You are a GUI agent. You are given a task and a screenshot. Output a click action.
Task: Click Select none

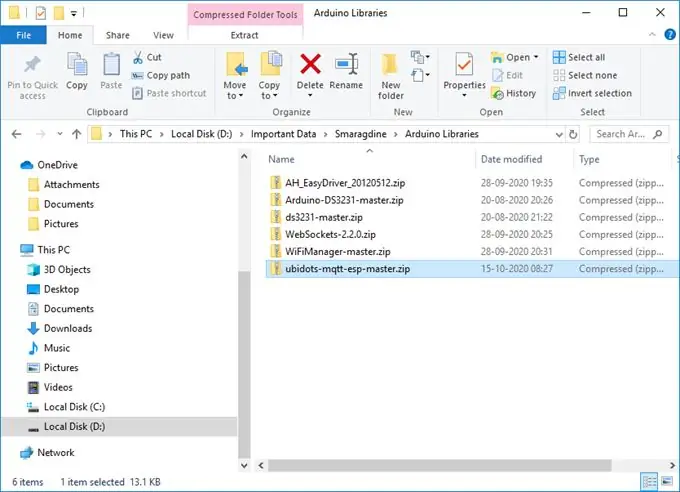(585, 75)
